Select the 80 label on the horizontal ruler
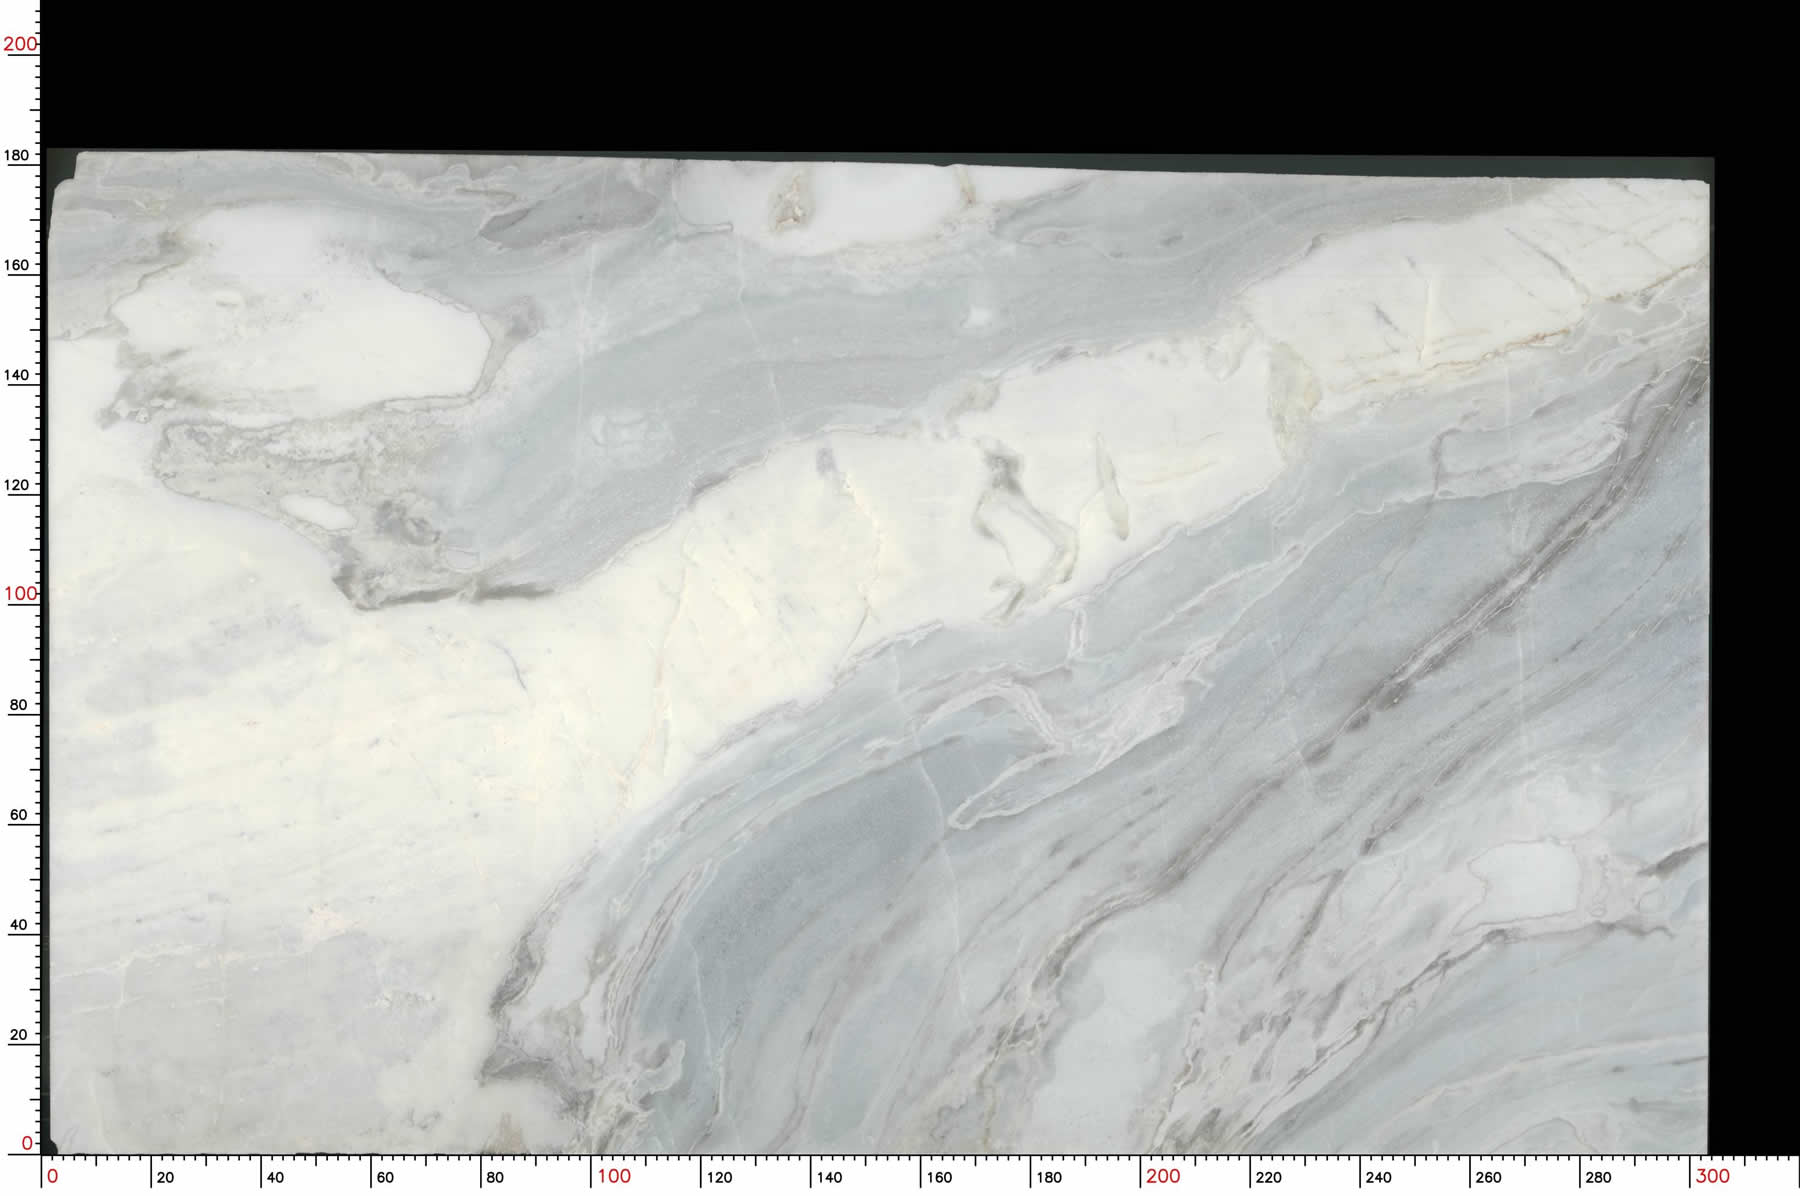Image resolution: width=1800 pixels, height=1196 pixels. pyautogui.click(x=495, y=1178)
